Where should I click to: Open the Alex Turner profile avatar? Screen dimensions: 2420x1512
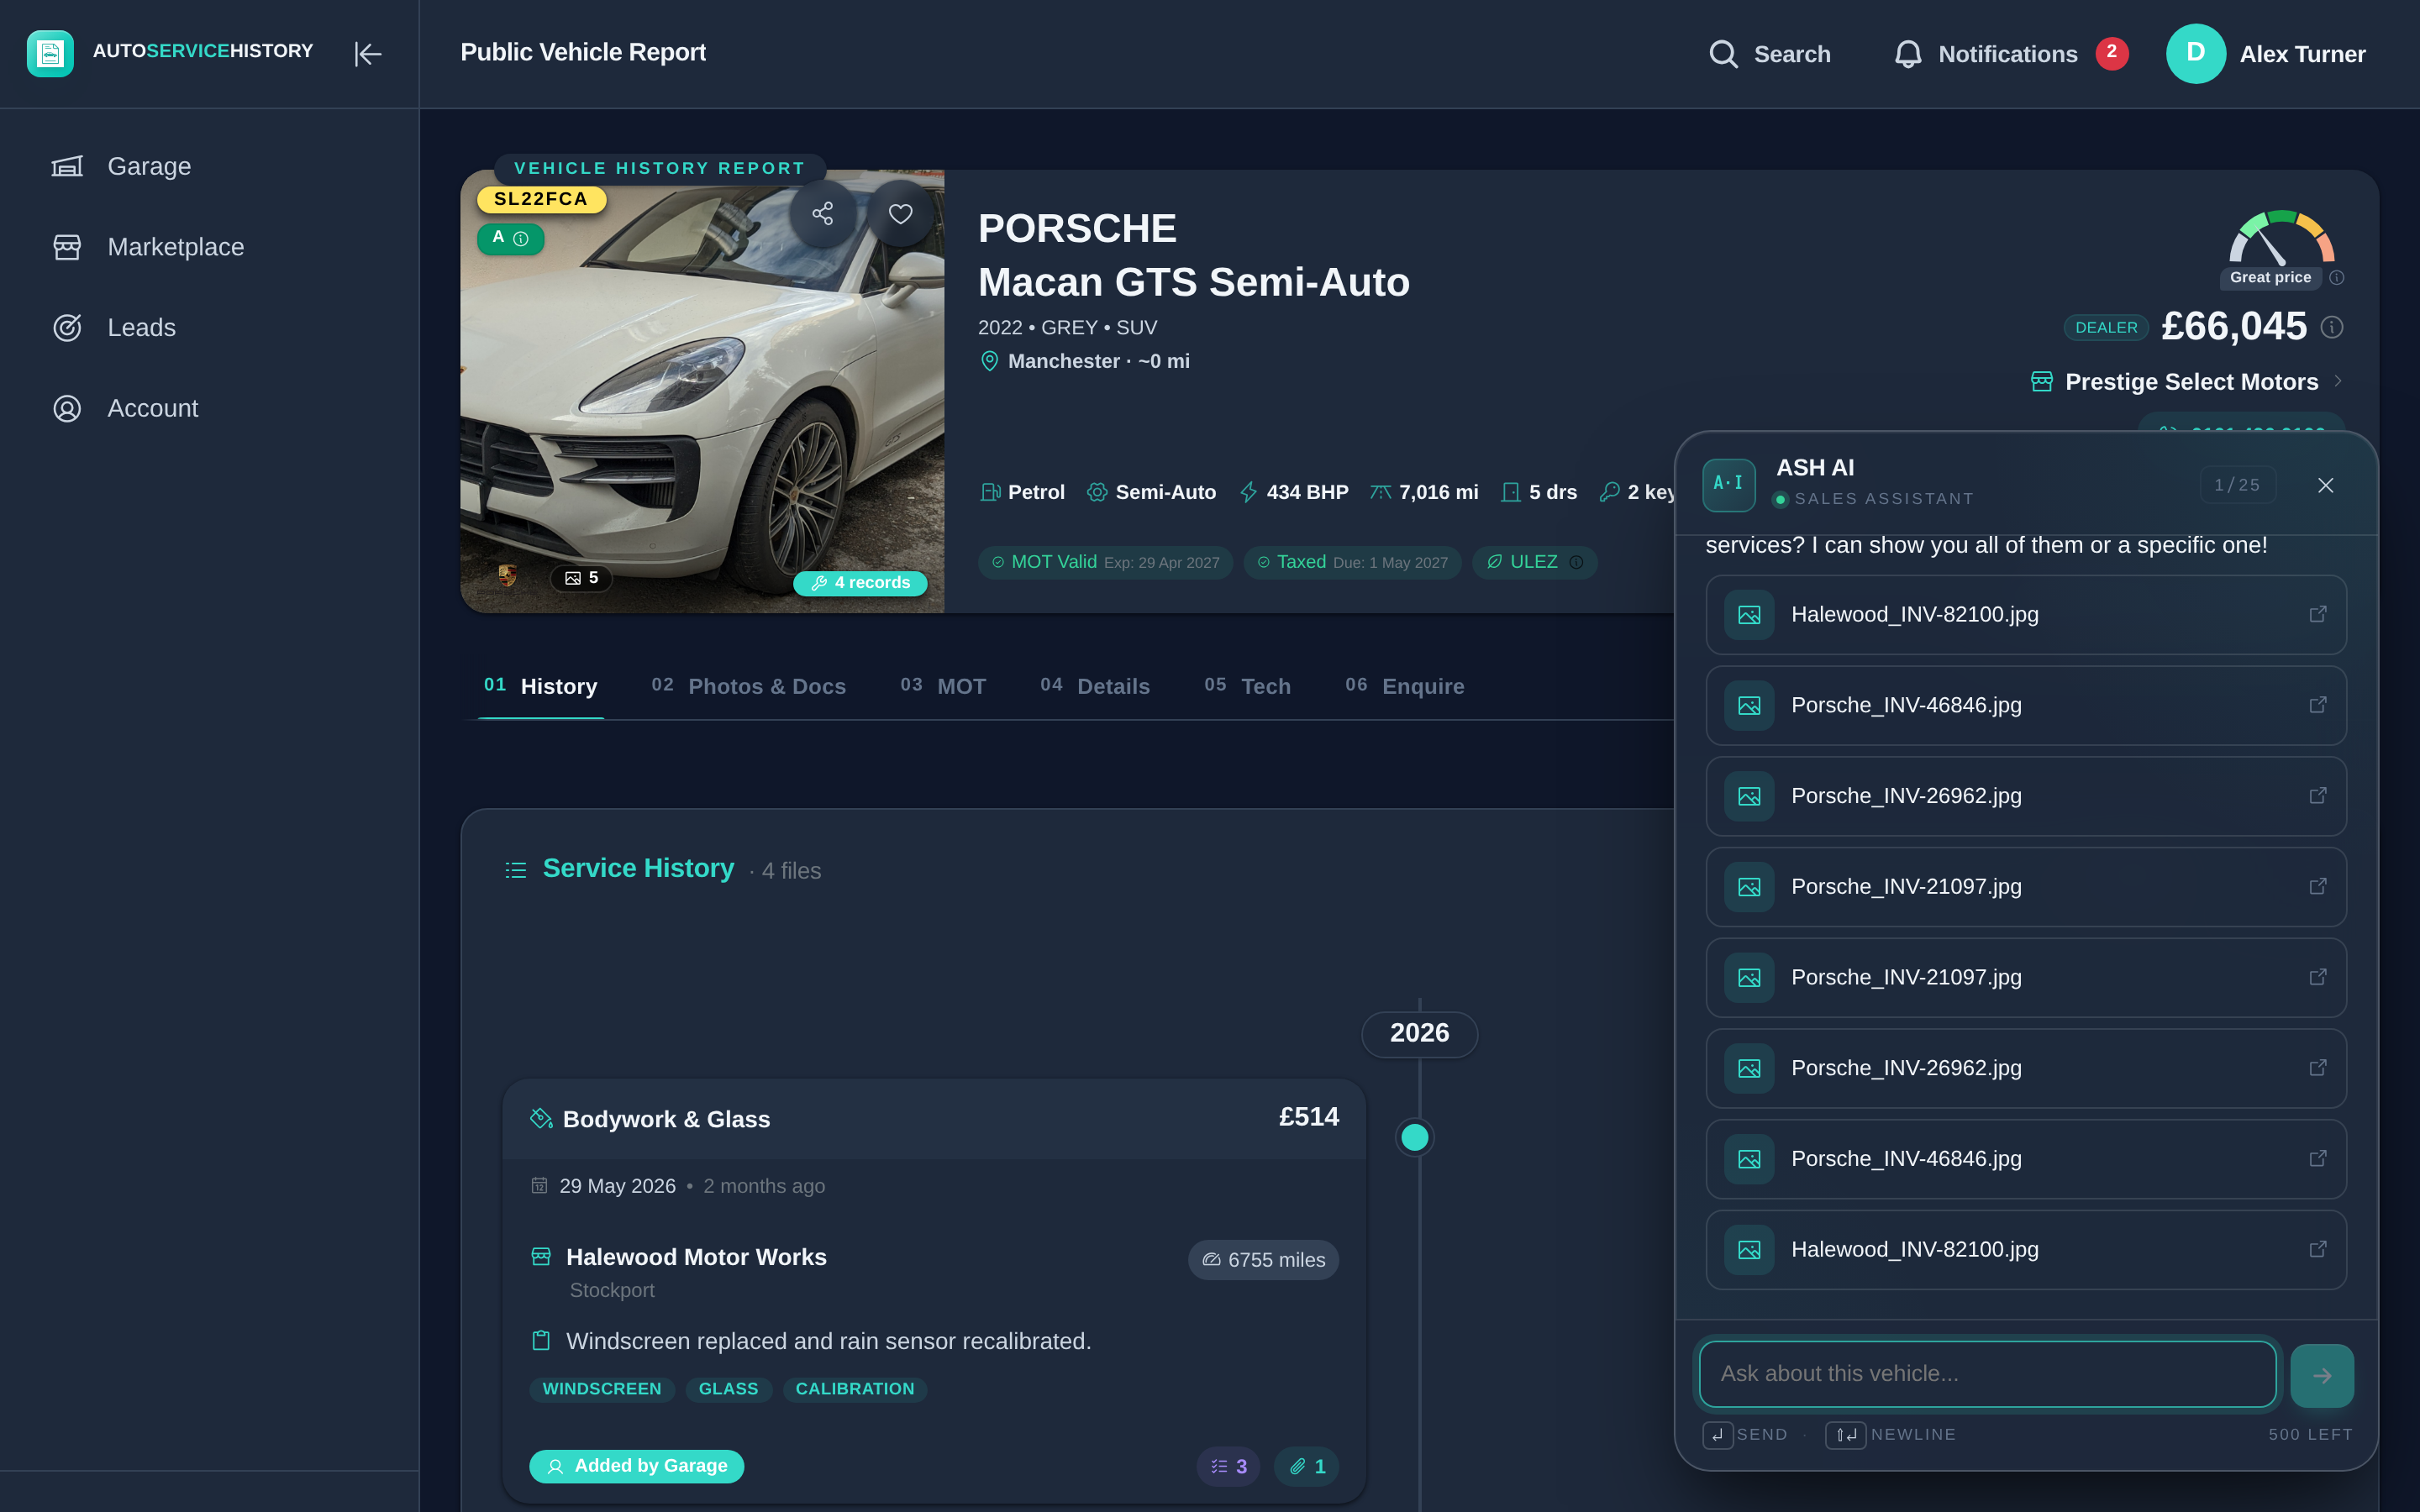click(x=2195, y=53)
